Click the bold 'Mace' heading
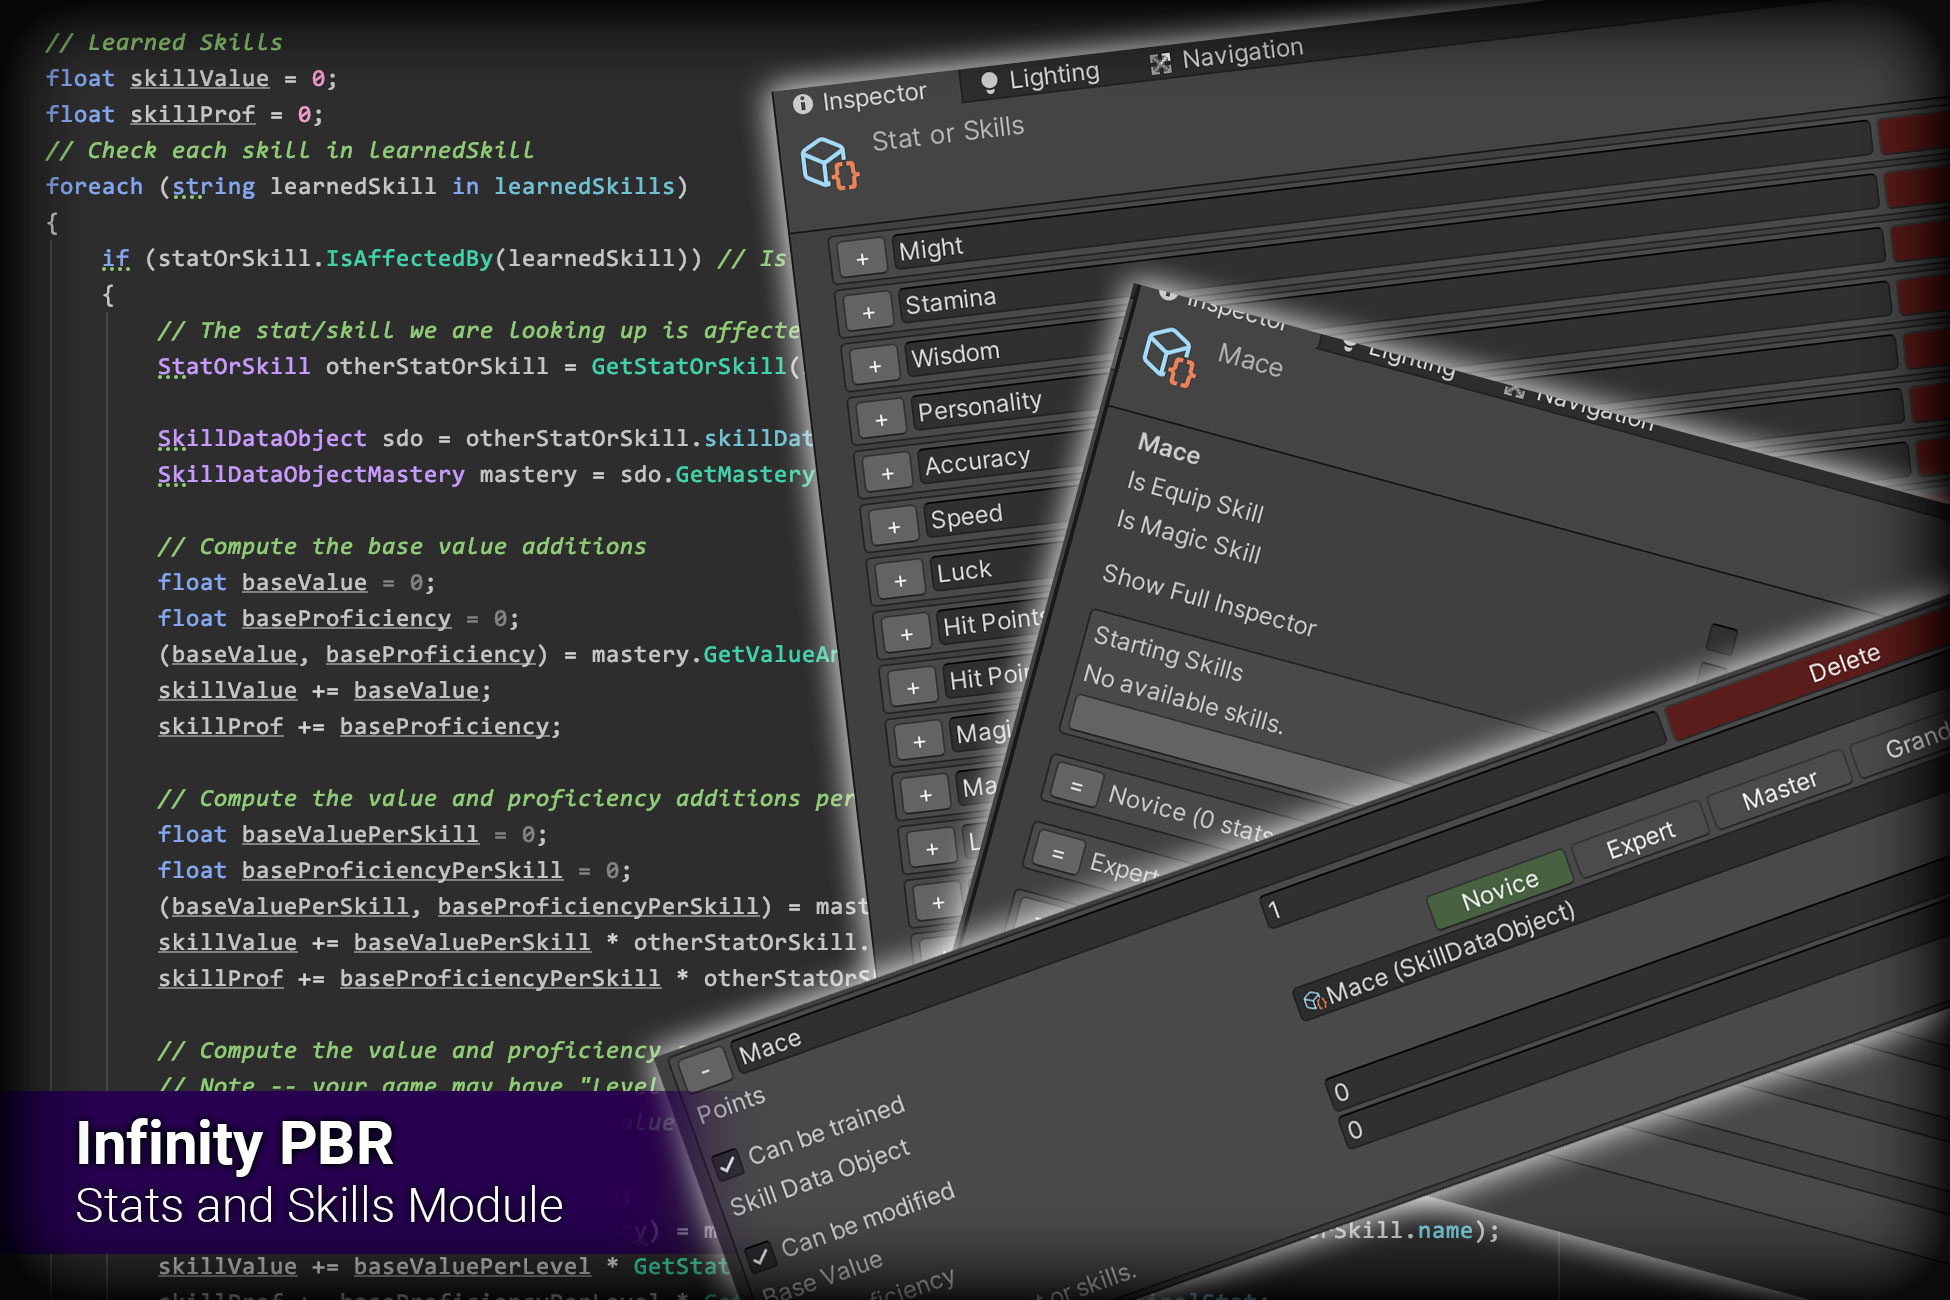This screenshot has width=1950, height=1300. (x=1168, y=449)
